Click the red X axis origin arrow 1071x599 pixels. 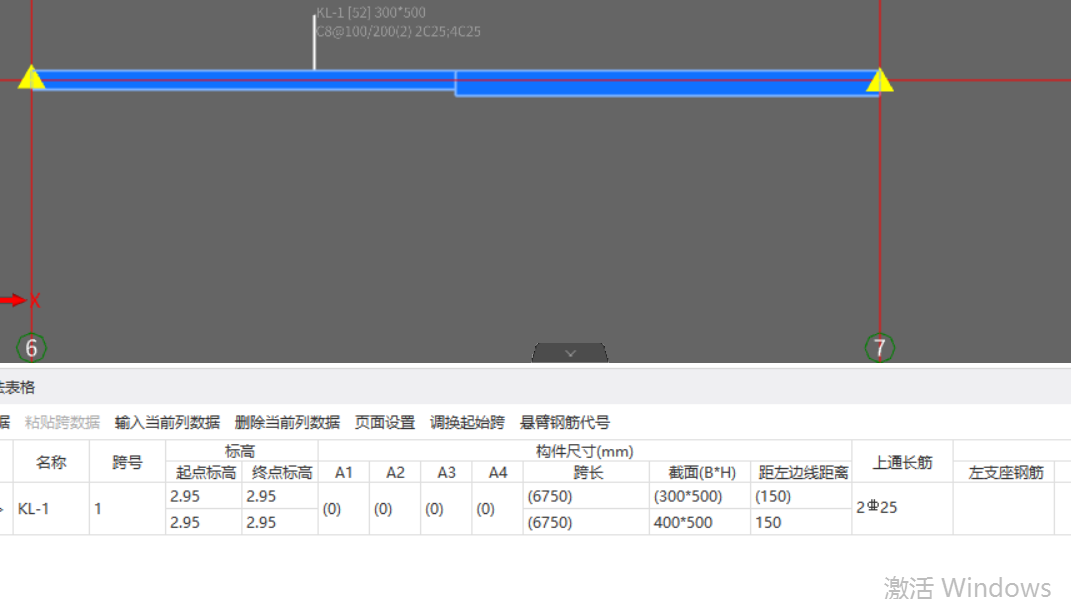(x=14, y=300)
